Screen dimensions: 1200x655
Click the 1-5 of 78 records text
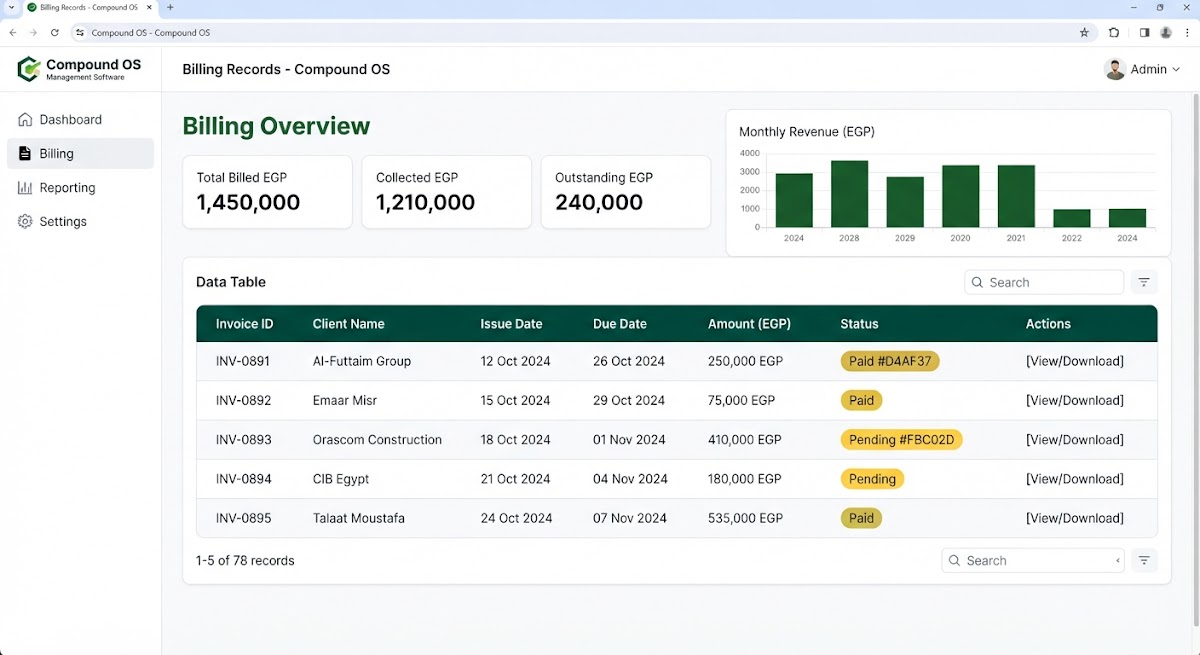[x=245, y=561]
